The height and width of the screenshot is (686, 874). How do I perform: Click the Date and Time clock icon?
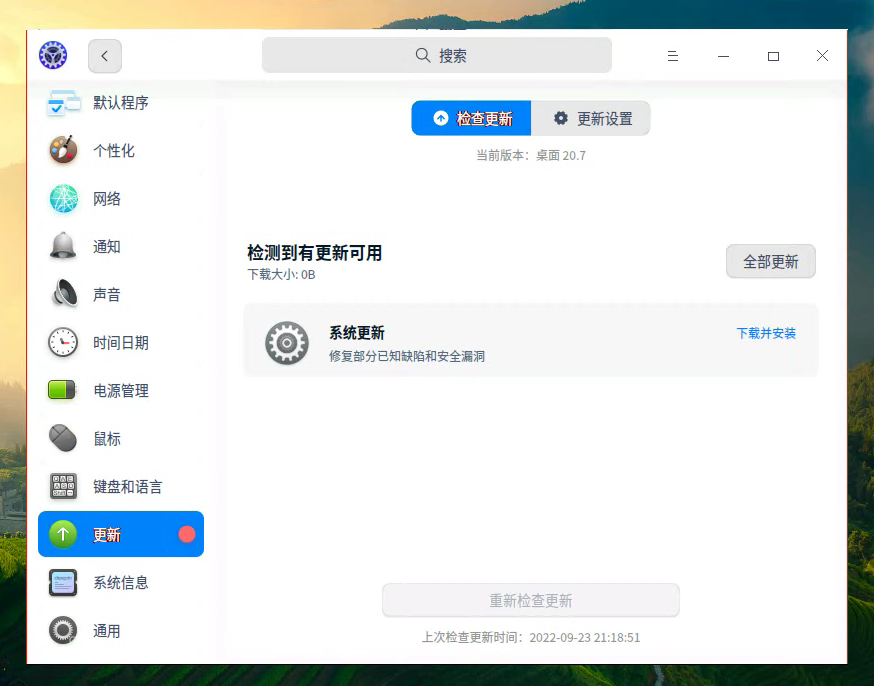tap(63, 342)
